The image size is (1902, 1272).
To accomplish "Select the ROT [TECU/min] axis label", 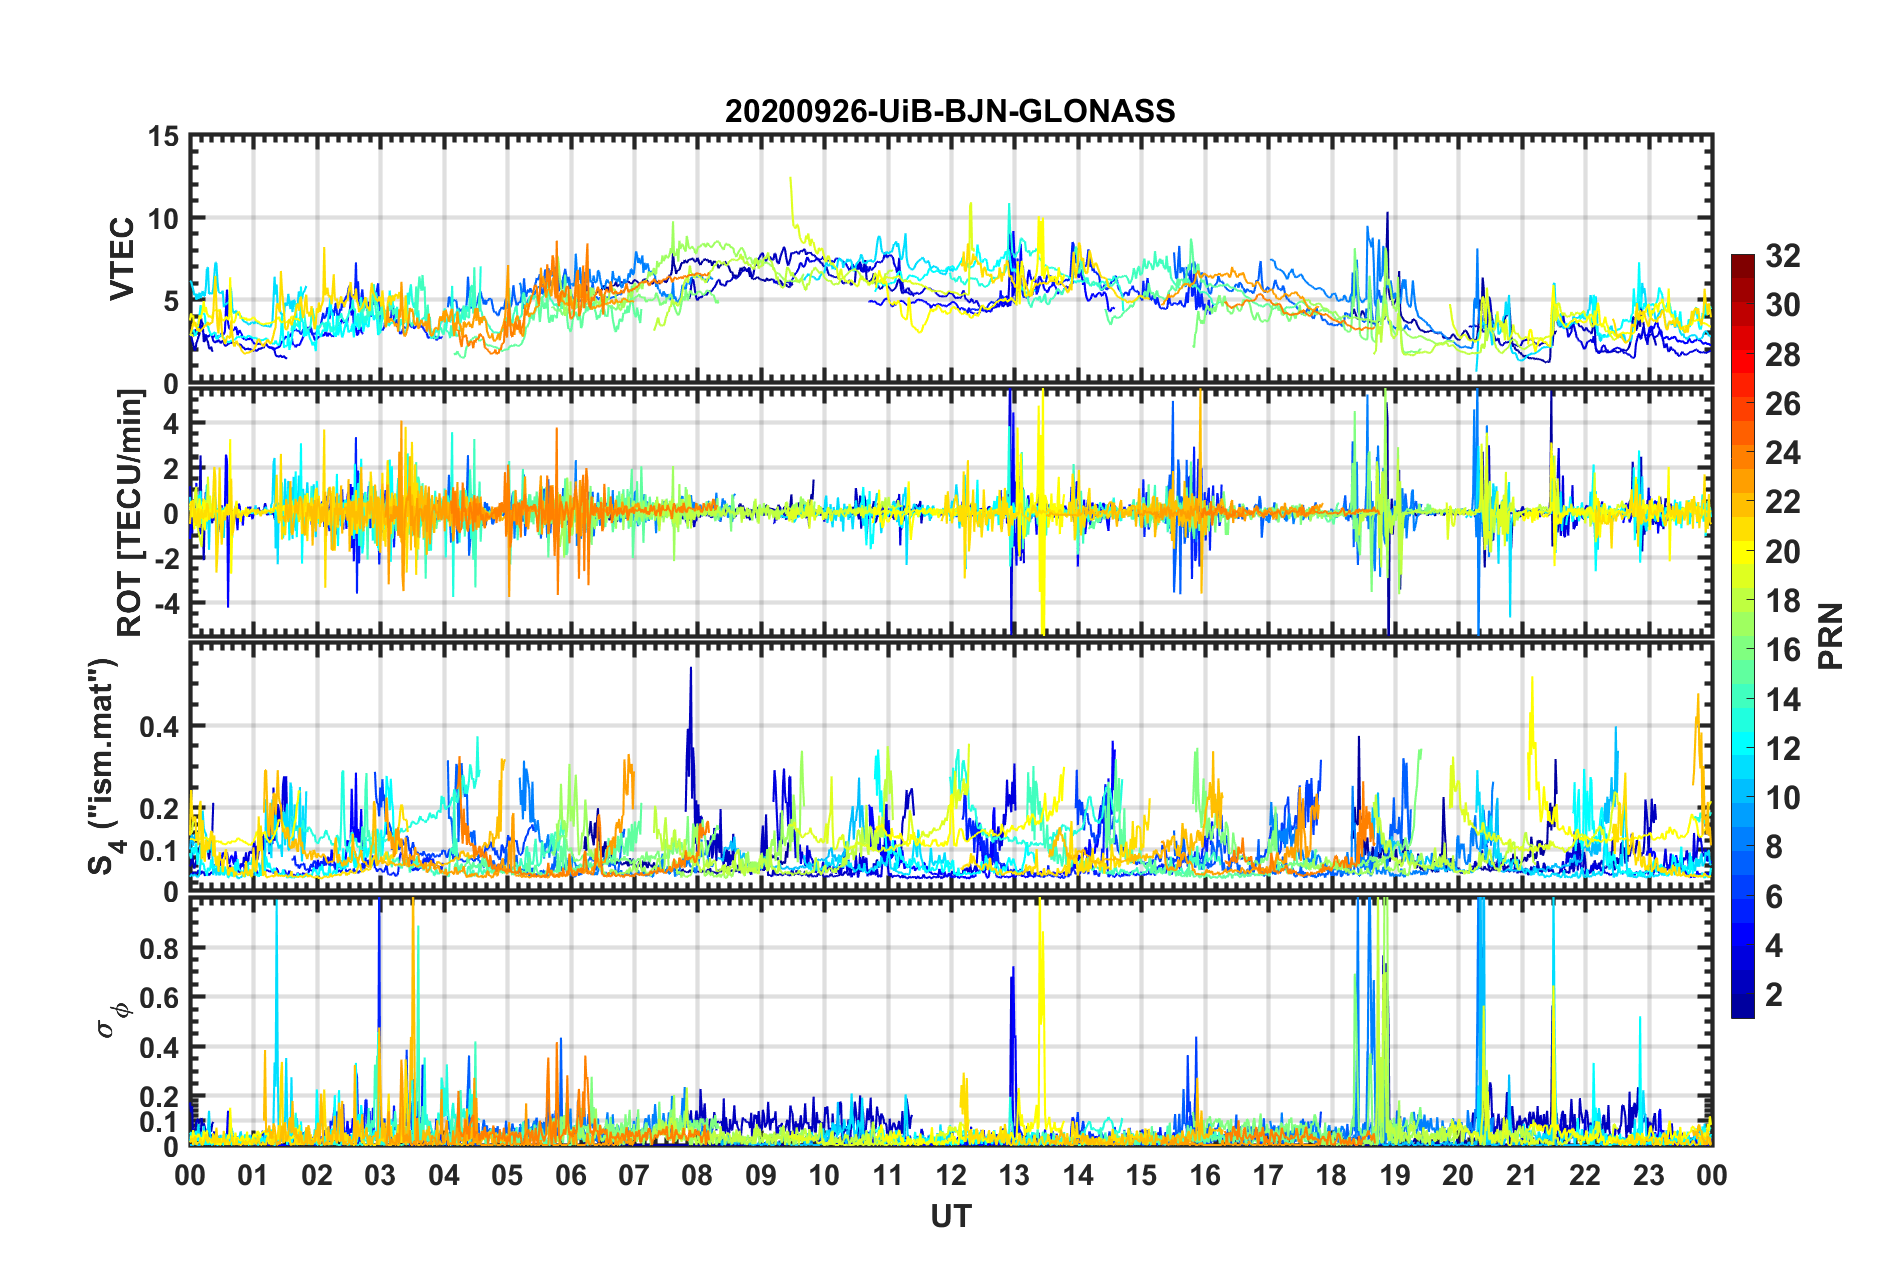I will (x=130, y=513).
